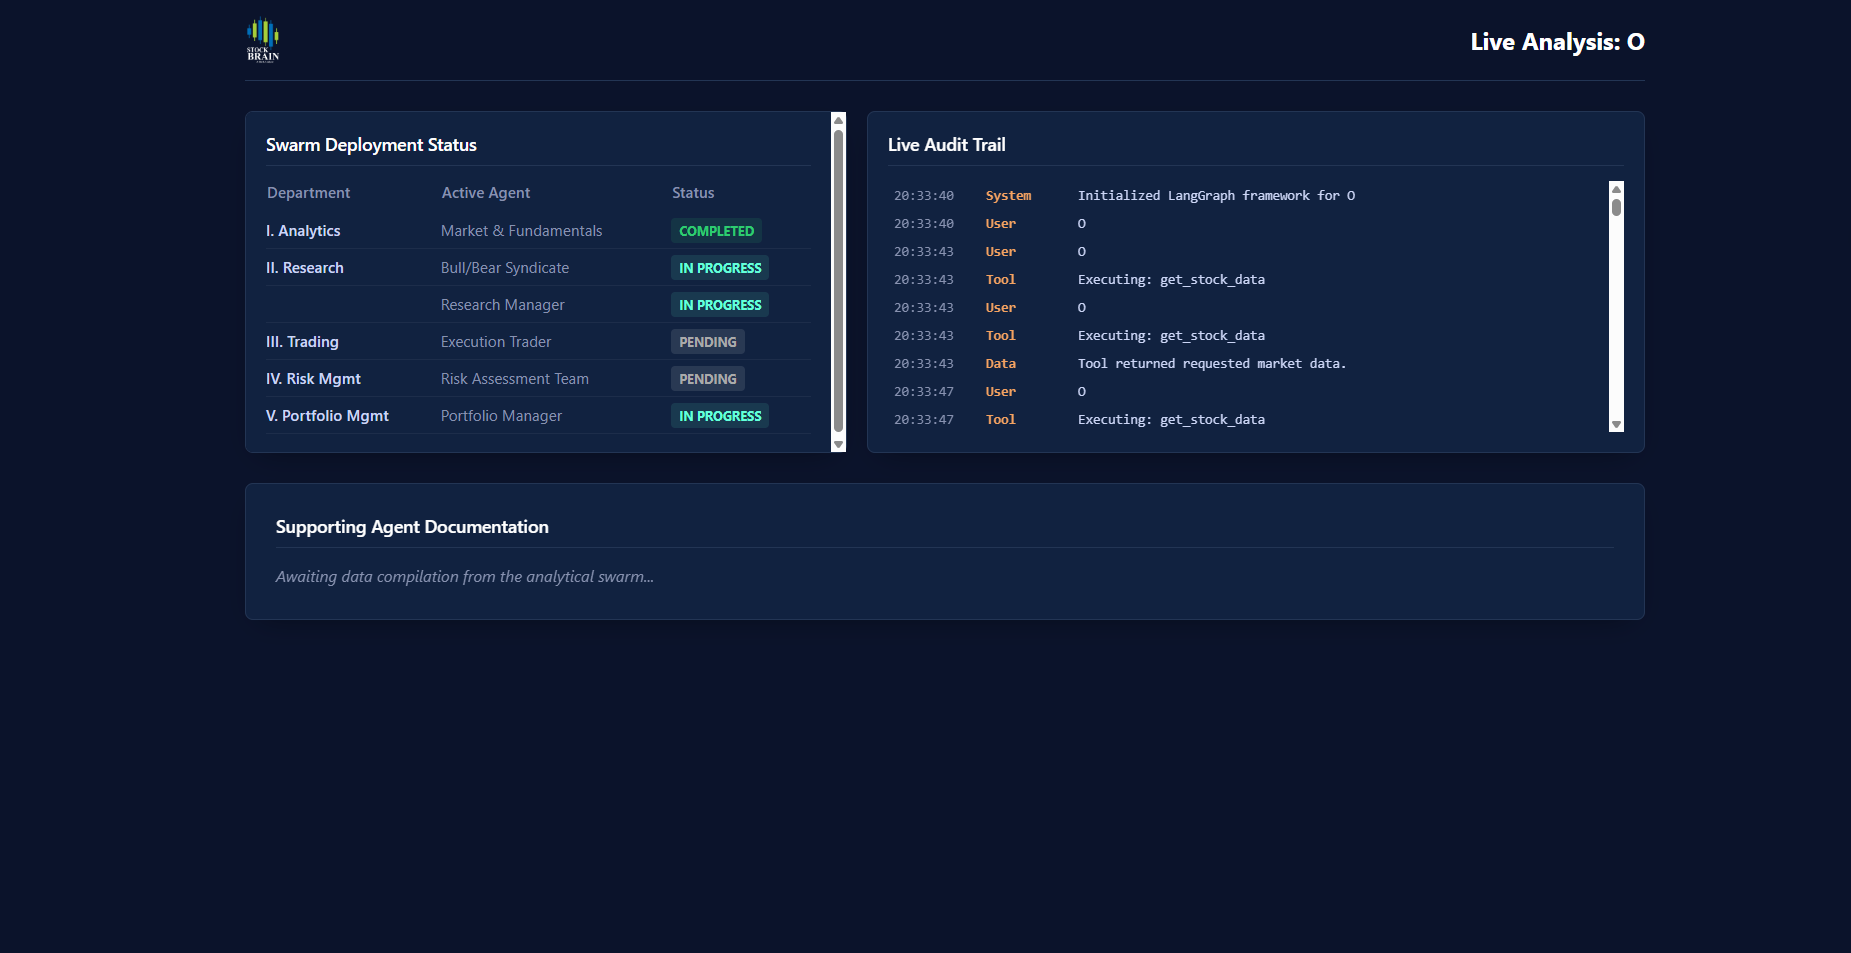Click the Research Manager agent

[x=503, y=305]
